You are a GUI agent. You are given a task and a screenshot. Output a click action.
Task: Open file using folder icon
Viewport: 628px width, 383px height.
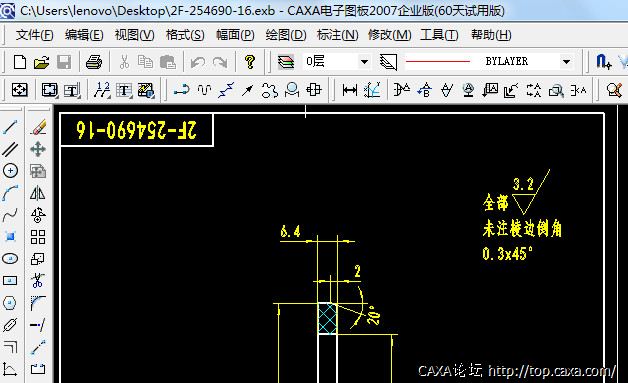(x=41, y=62)
